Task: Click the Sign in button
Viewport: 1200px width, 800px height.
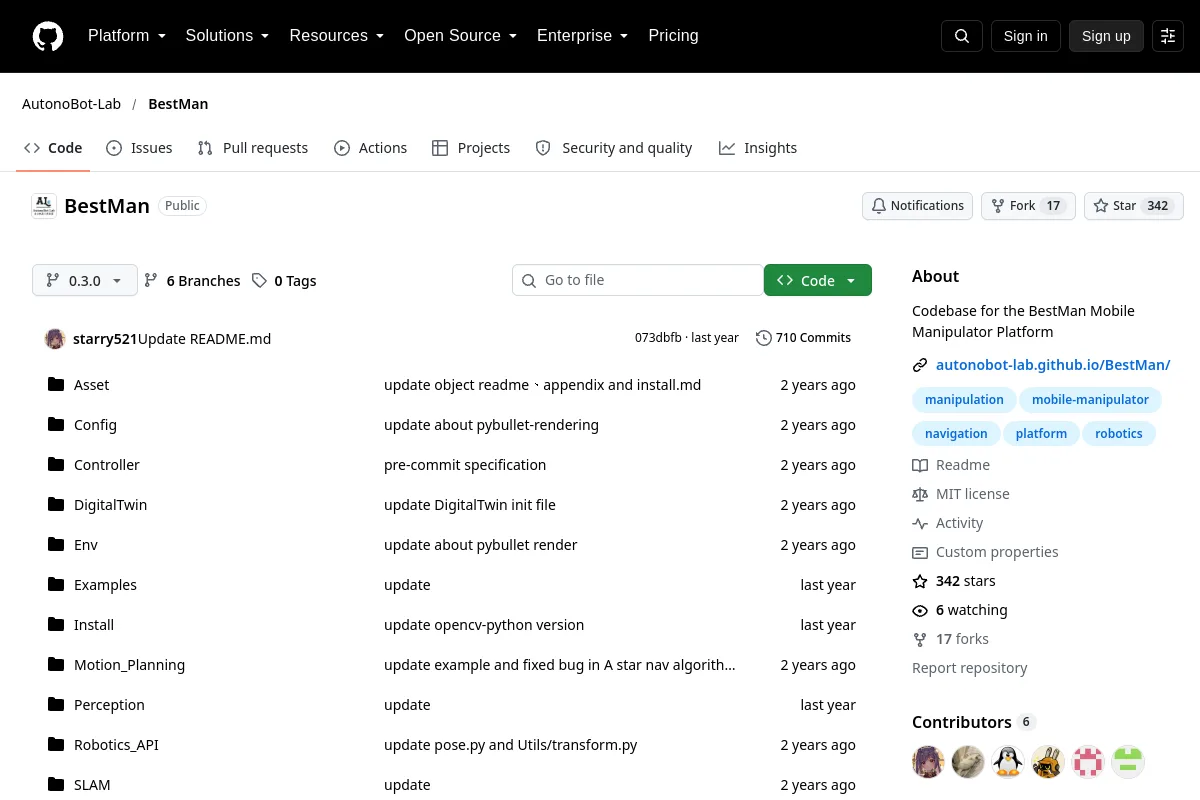Action: pos(1025,36)
